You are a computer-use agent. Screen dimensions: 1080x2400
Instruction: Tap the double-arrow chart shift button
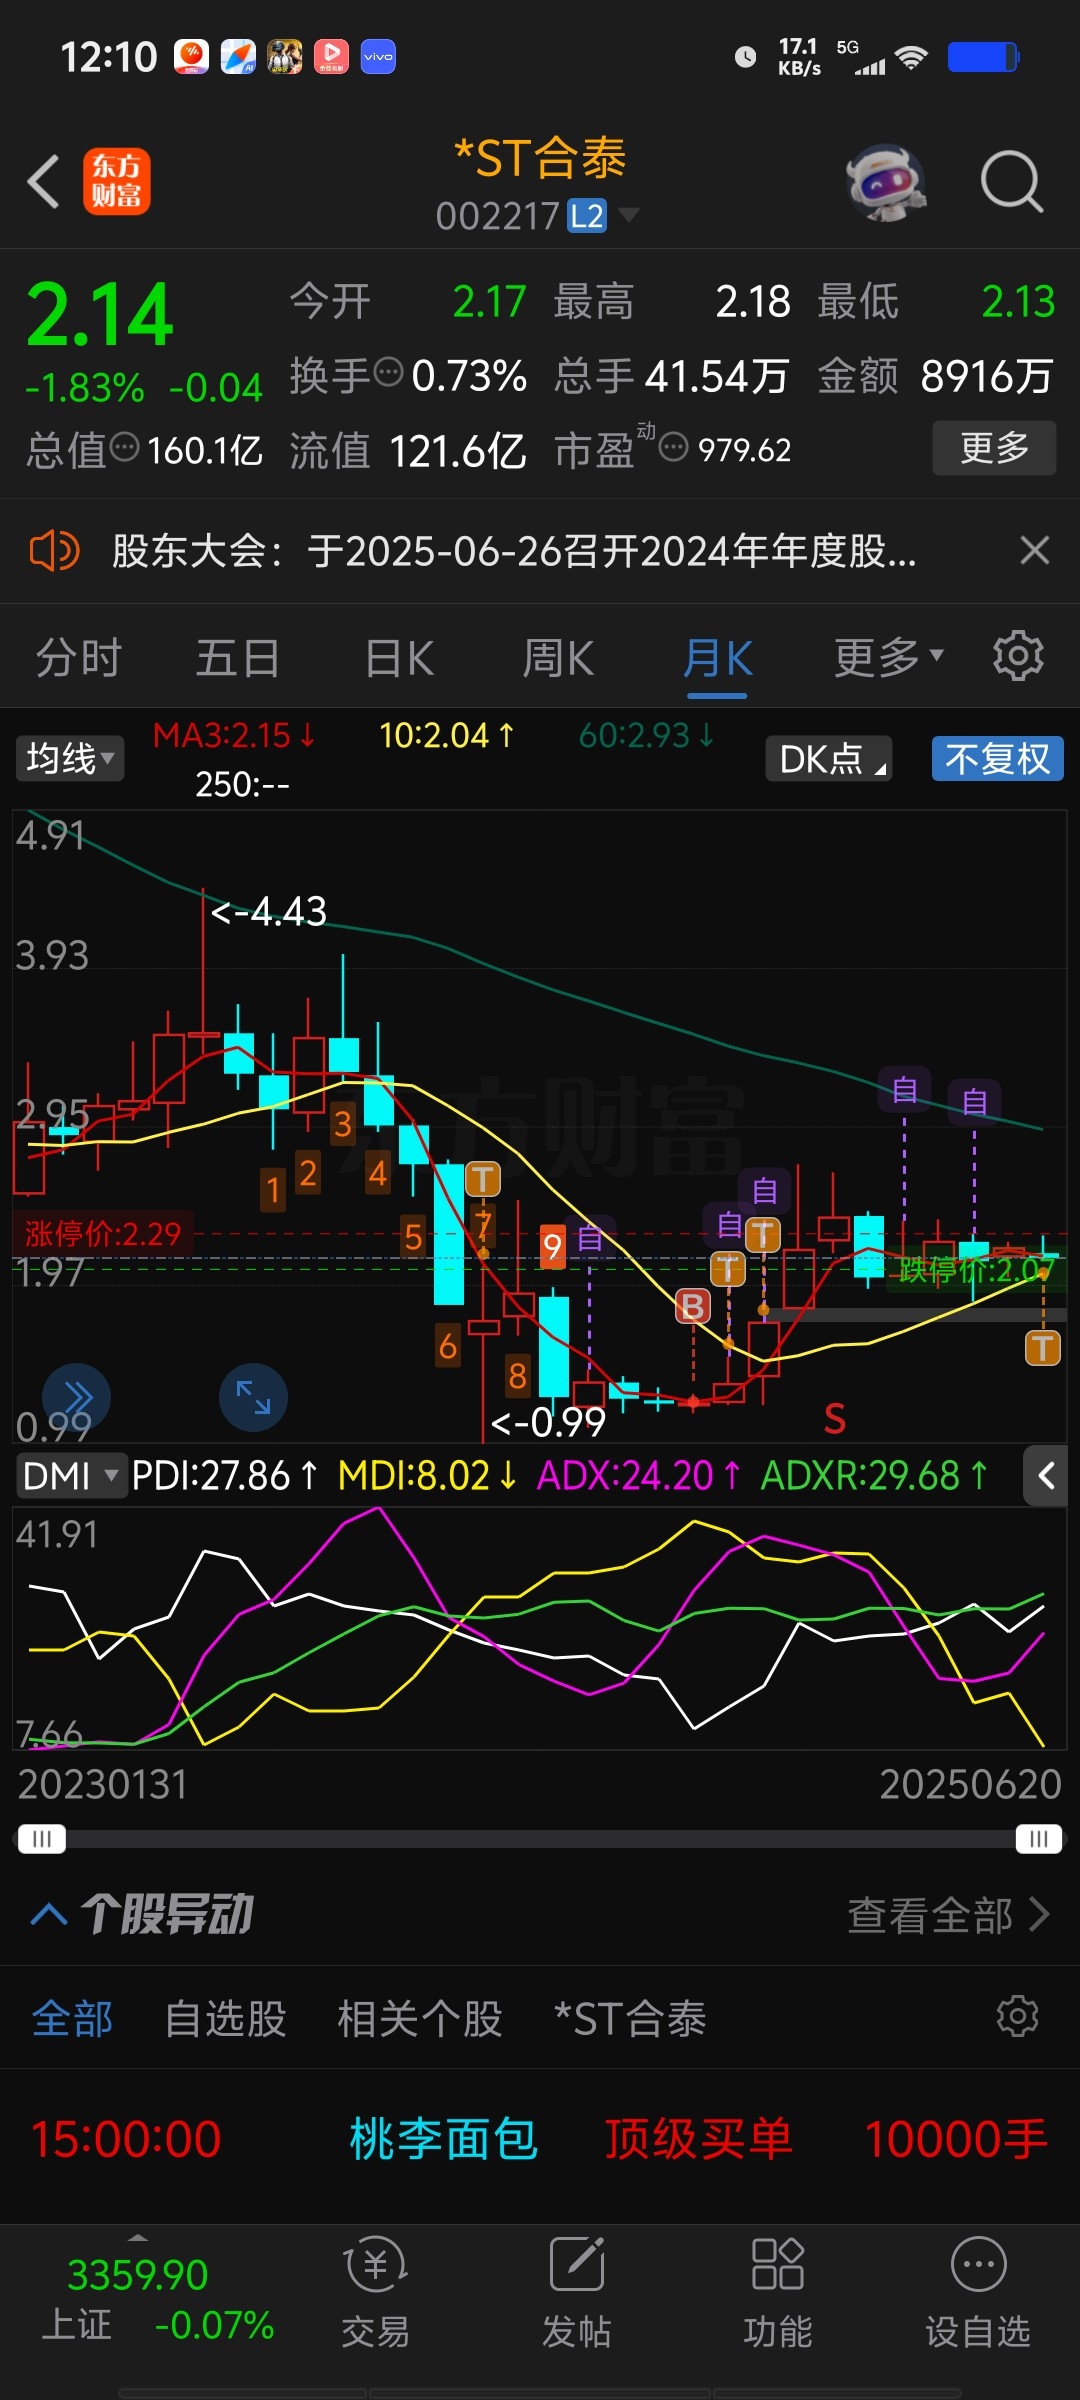click(x=77, y=1396)
